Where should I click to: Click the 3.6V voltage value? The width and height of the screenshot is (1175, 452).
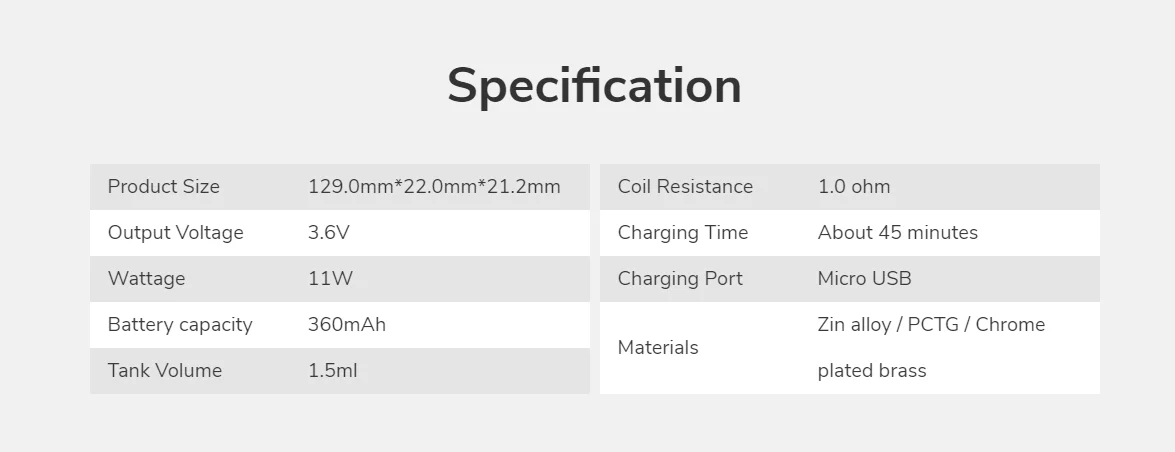click(x=329, y=233)
